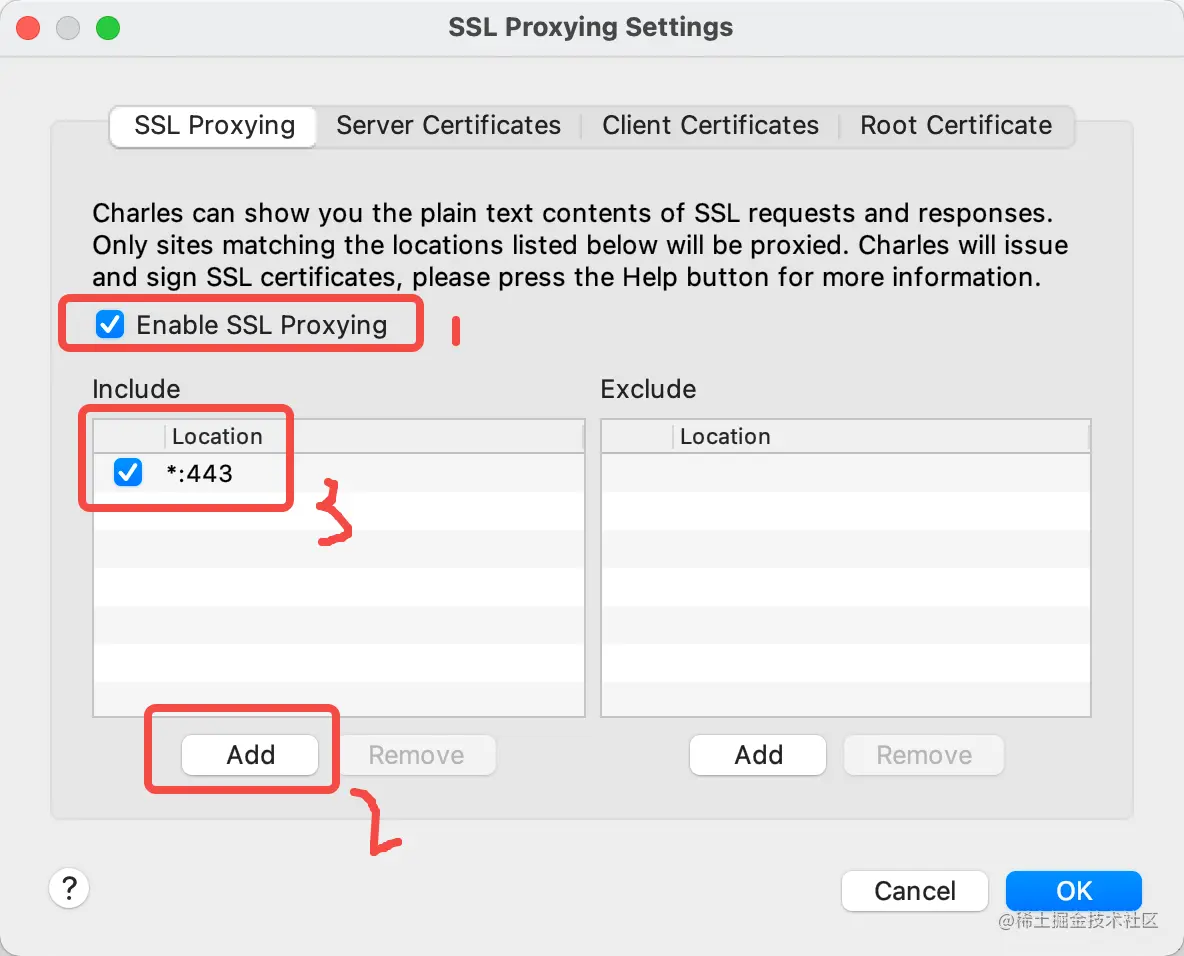Minimize the SSL Proxying Settings dialog
1184x956 pixels.
click(x=68, y=28)
